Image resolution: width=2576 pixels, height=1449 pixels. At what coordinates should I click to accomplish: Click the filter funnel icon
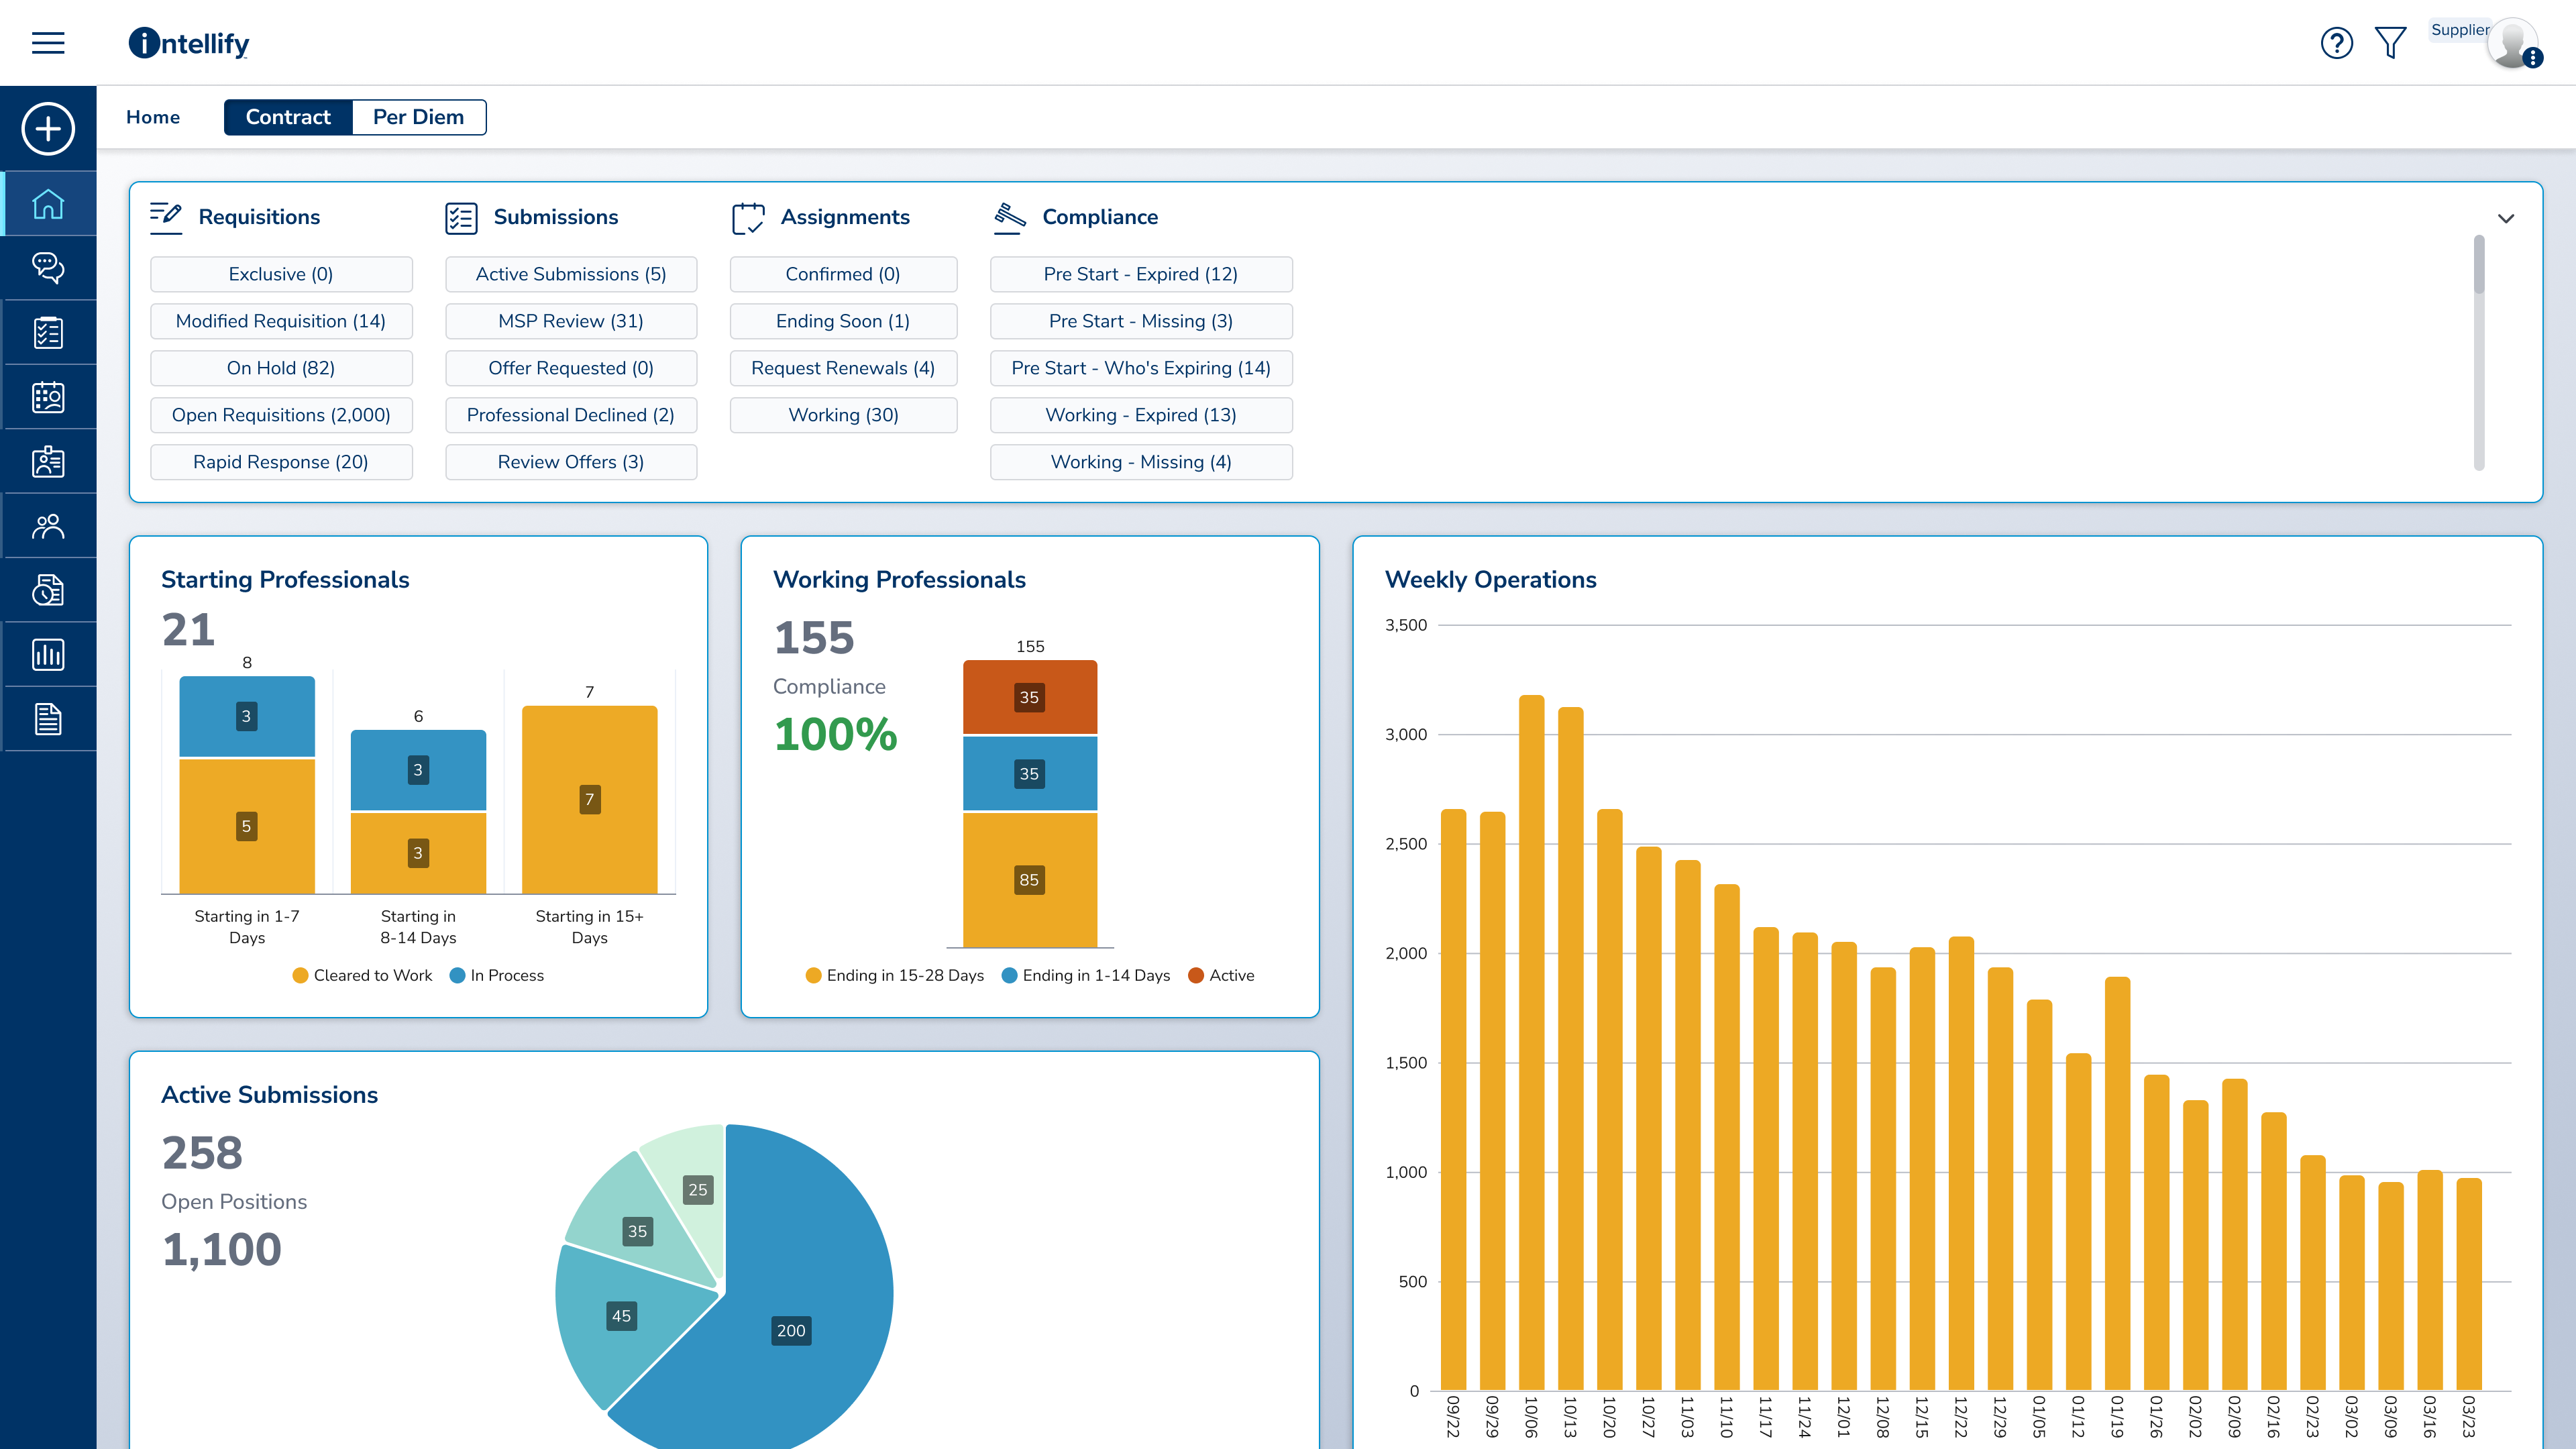pos(2390,42)
